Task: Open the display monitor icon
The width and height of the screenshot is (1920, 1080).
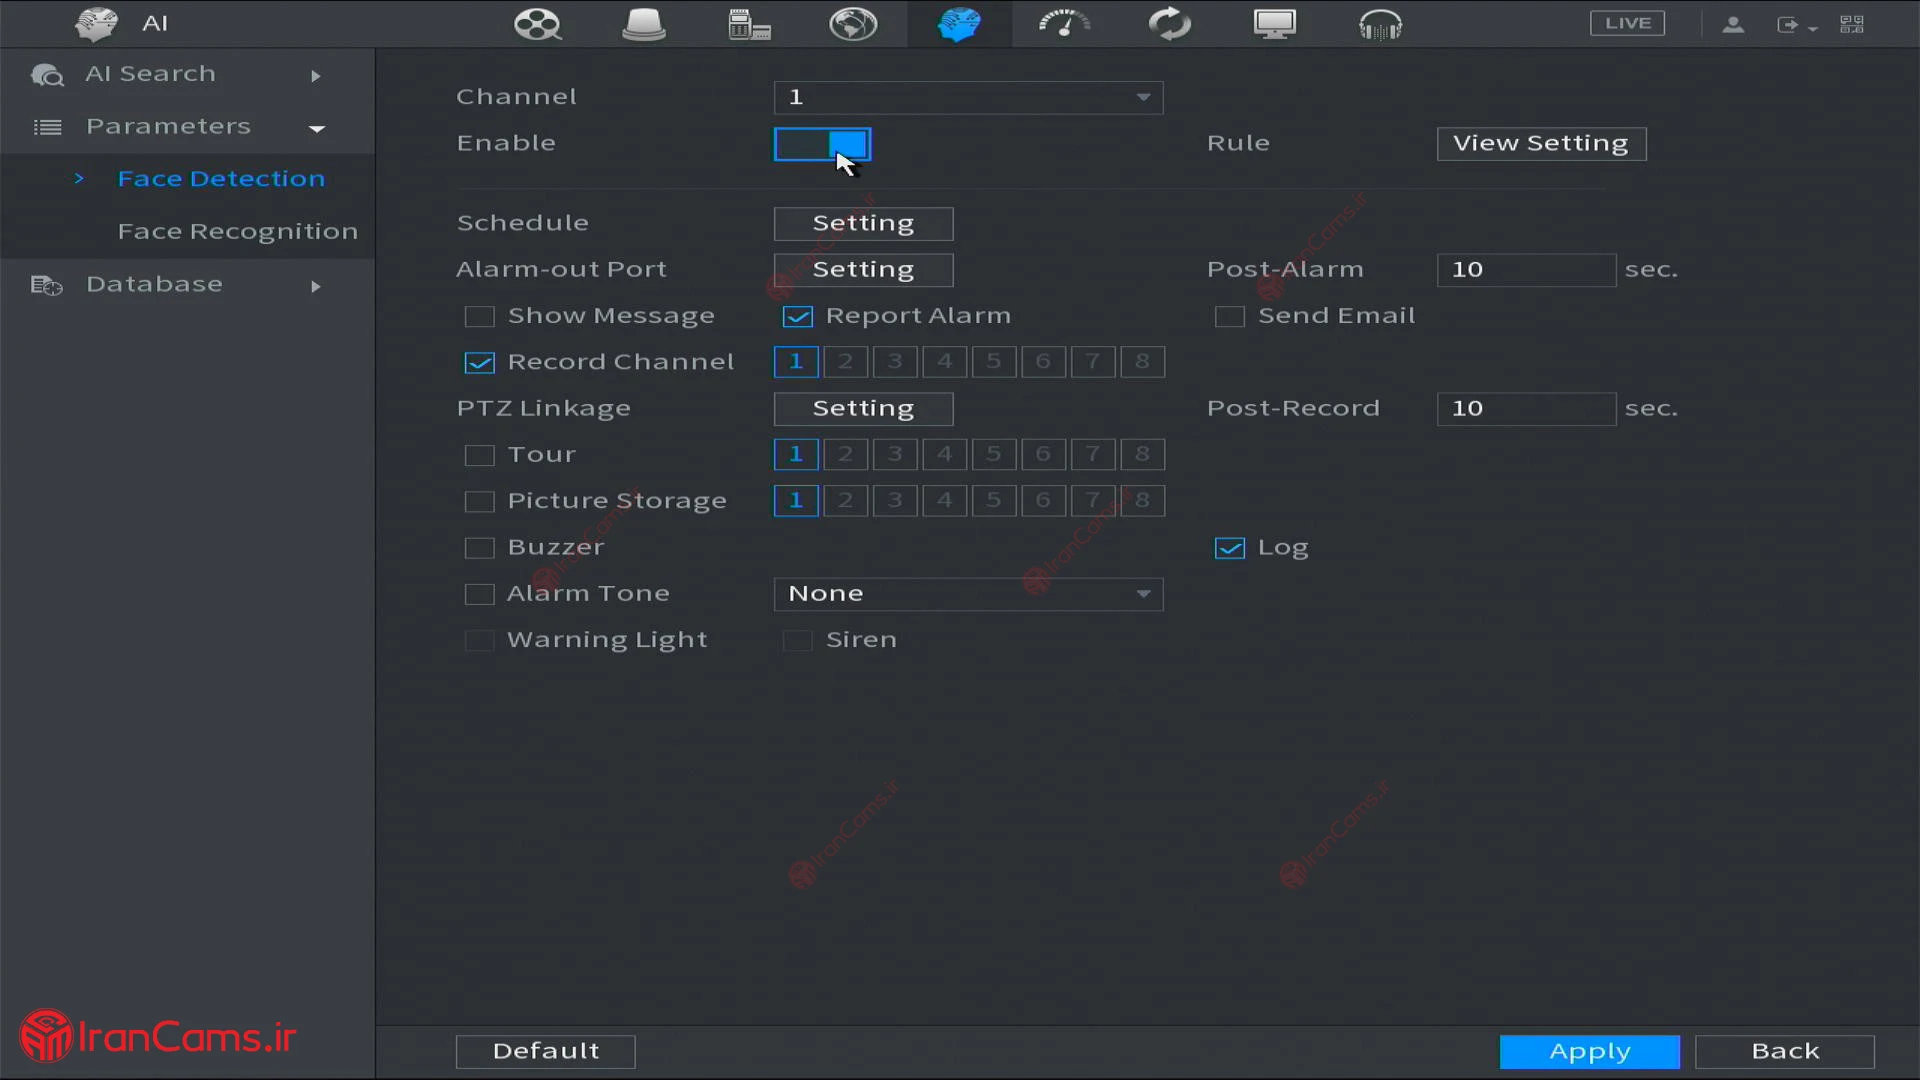Action: 1275,23
